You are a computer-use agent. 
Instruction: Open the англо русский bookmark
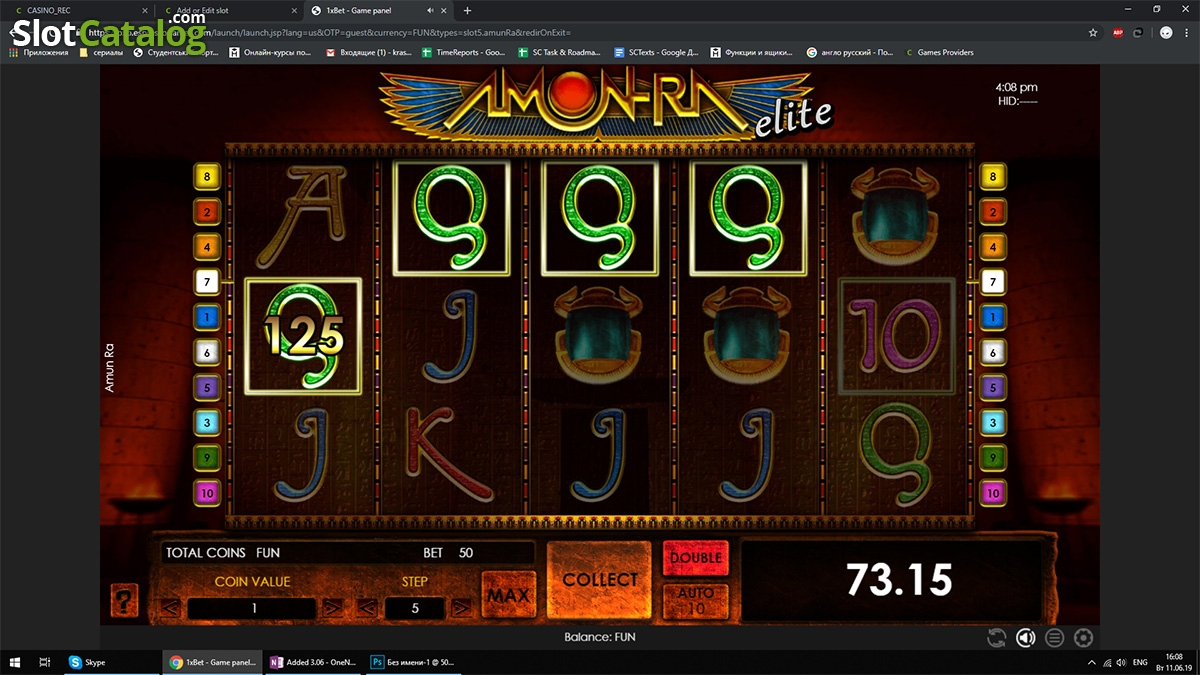click(849, 52)
